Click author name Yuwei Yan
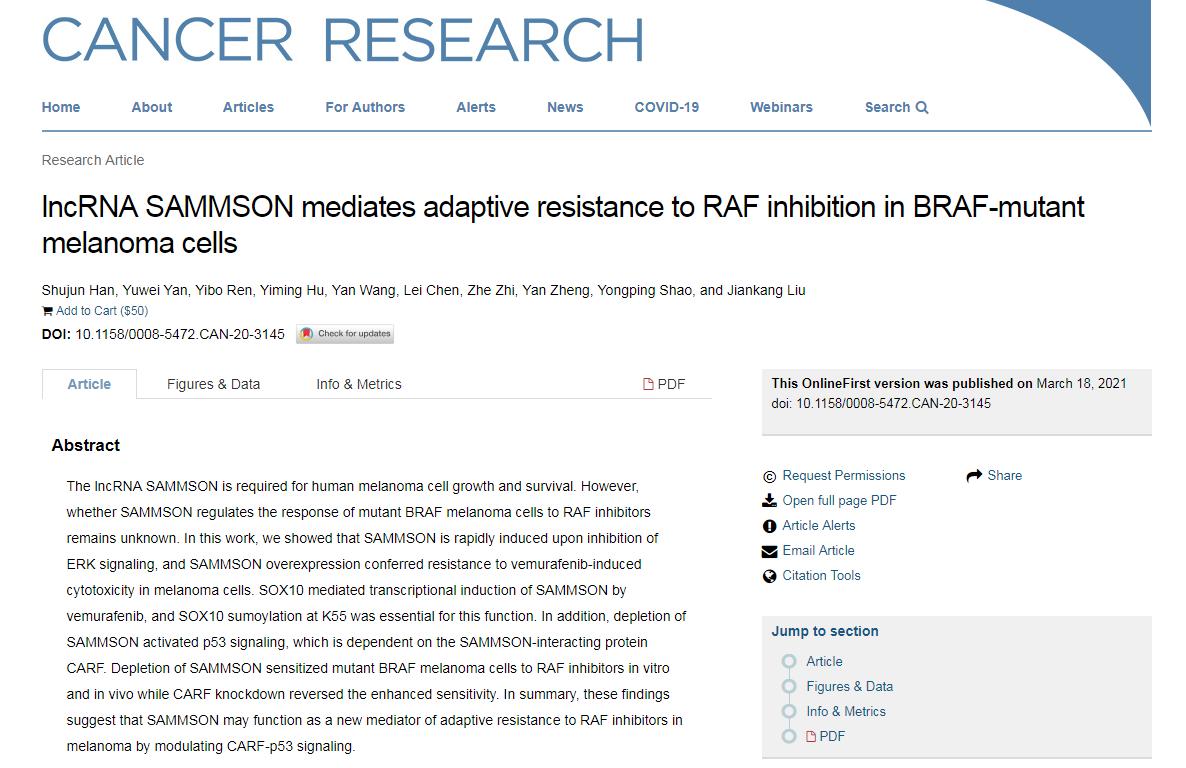Screen dimensions: 1186x768 [x=155, y=291]
